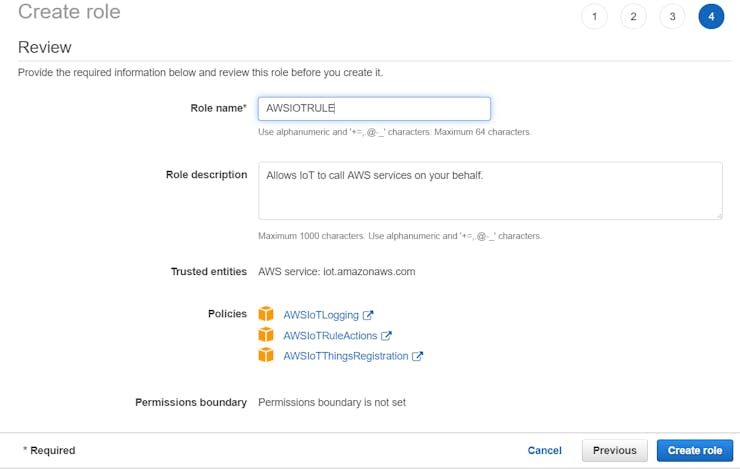Click the AWSIoTThingsRegistration policy cube icon
This screenshot has height=469, width=740.
coord(266,355)
